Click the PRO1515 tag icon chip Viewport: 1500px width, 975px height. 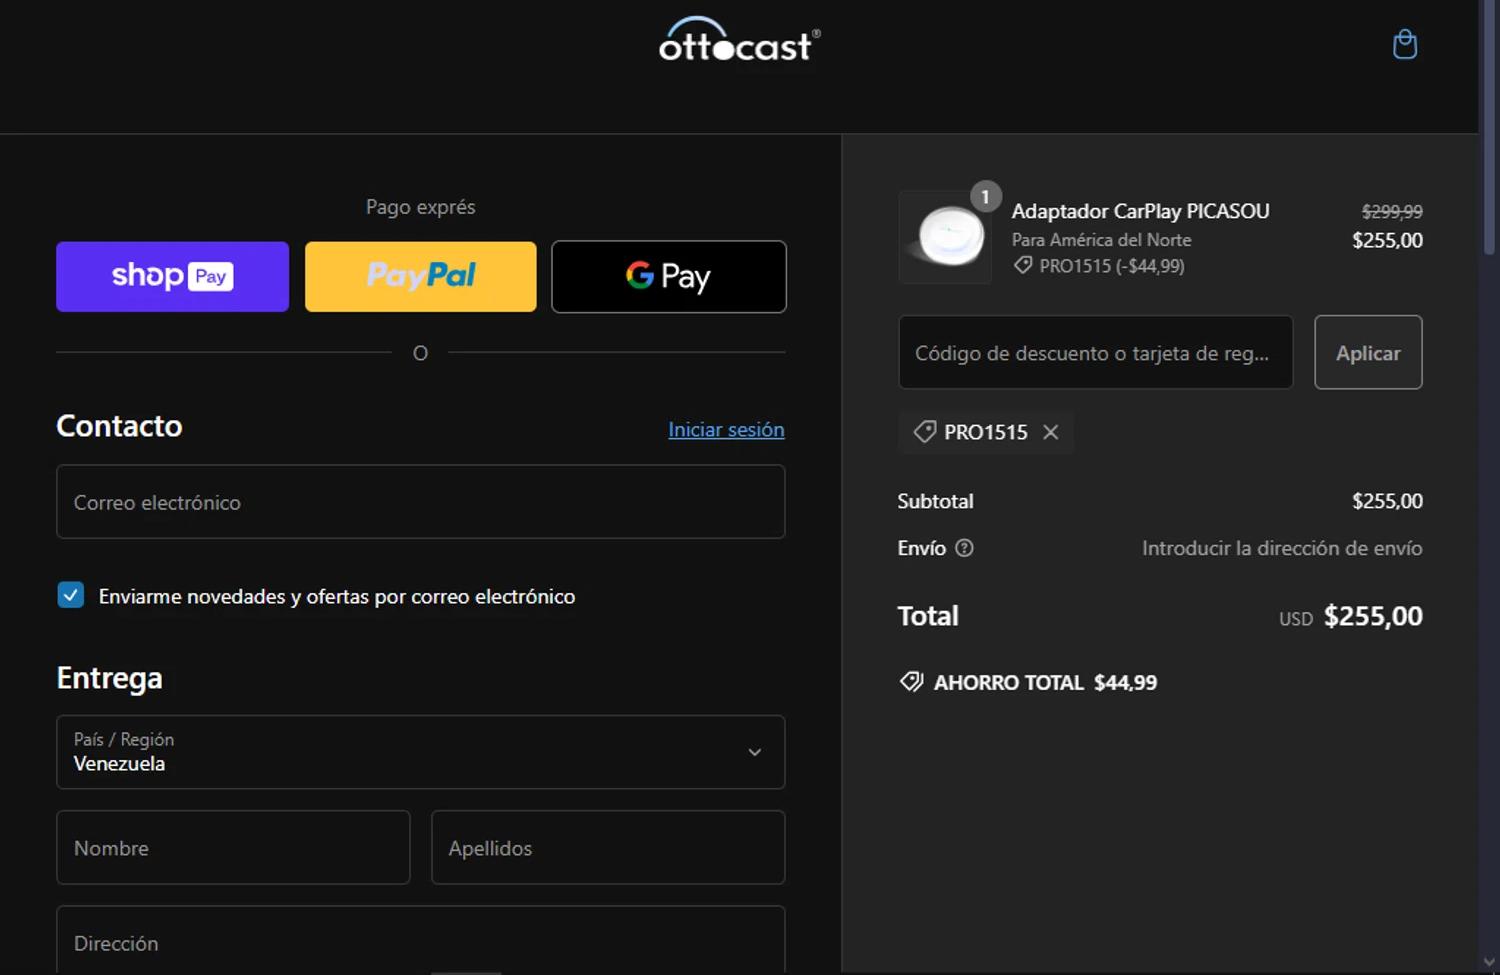[925, 432]
